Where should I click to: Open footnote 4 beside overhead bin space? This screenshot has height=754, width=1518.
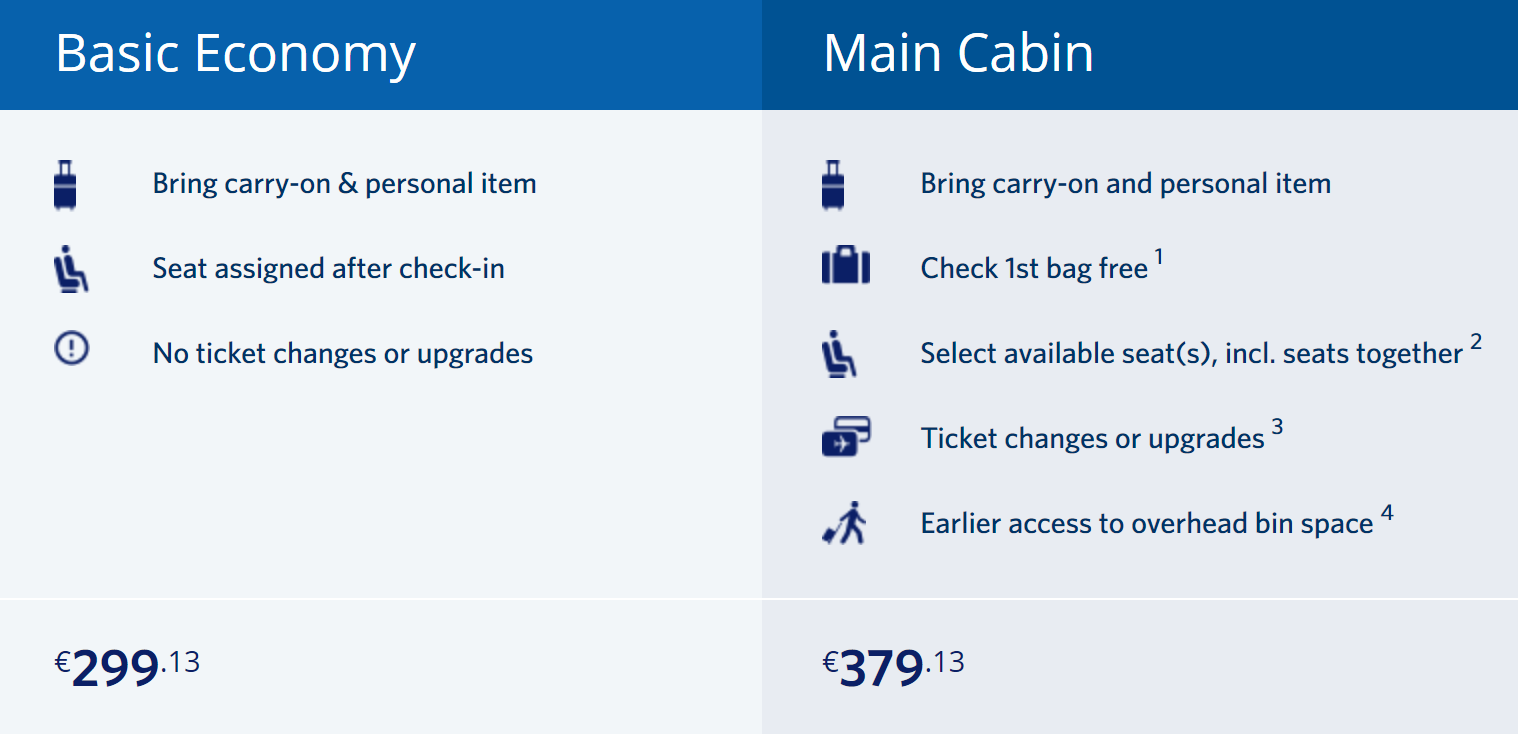point(1387,513)
